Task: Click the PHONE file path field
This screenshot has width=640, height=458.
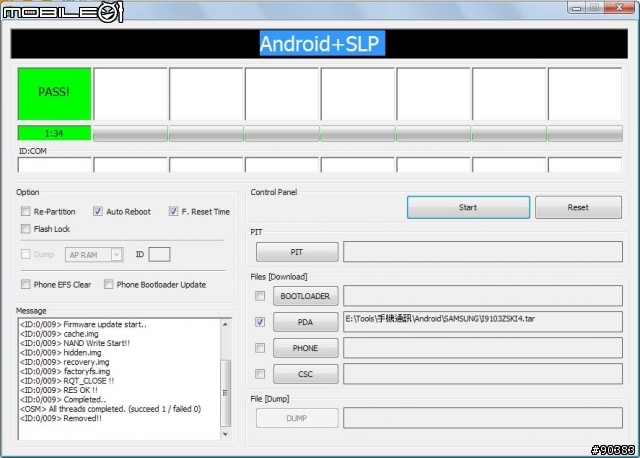Action: 483,348
